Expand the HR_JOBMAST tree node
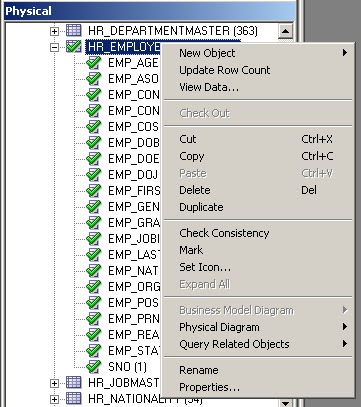Screen dimensions: 361x407 (54, 383)
